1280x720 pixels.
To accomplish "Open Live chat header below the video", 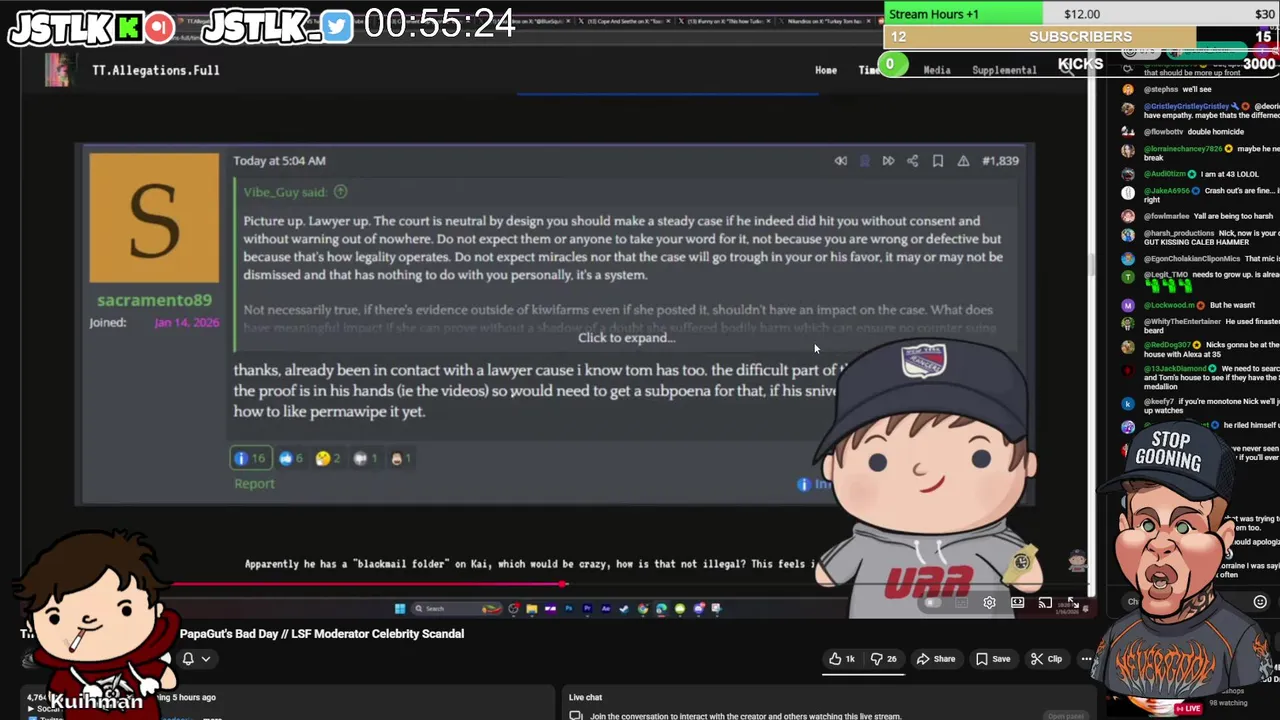I will click(x=585, y=697).
